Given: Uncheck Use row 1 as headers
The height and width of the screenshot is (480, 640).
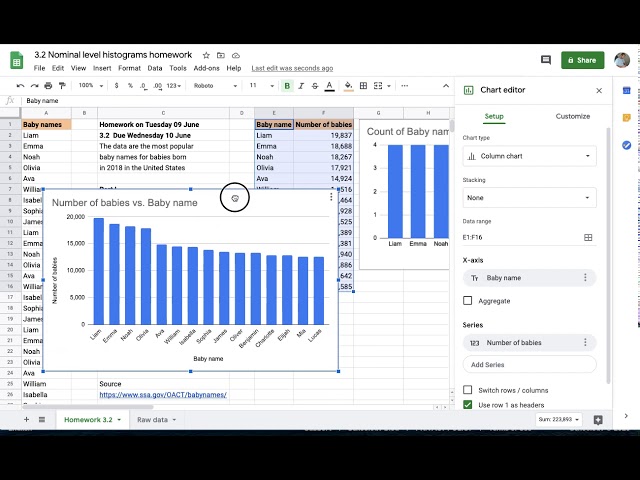Looking at the screenshot, I should [x=468, y=405].
